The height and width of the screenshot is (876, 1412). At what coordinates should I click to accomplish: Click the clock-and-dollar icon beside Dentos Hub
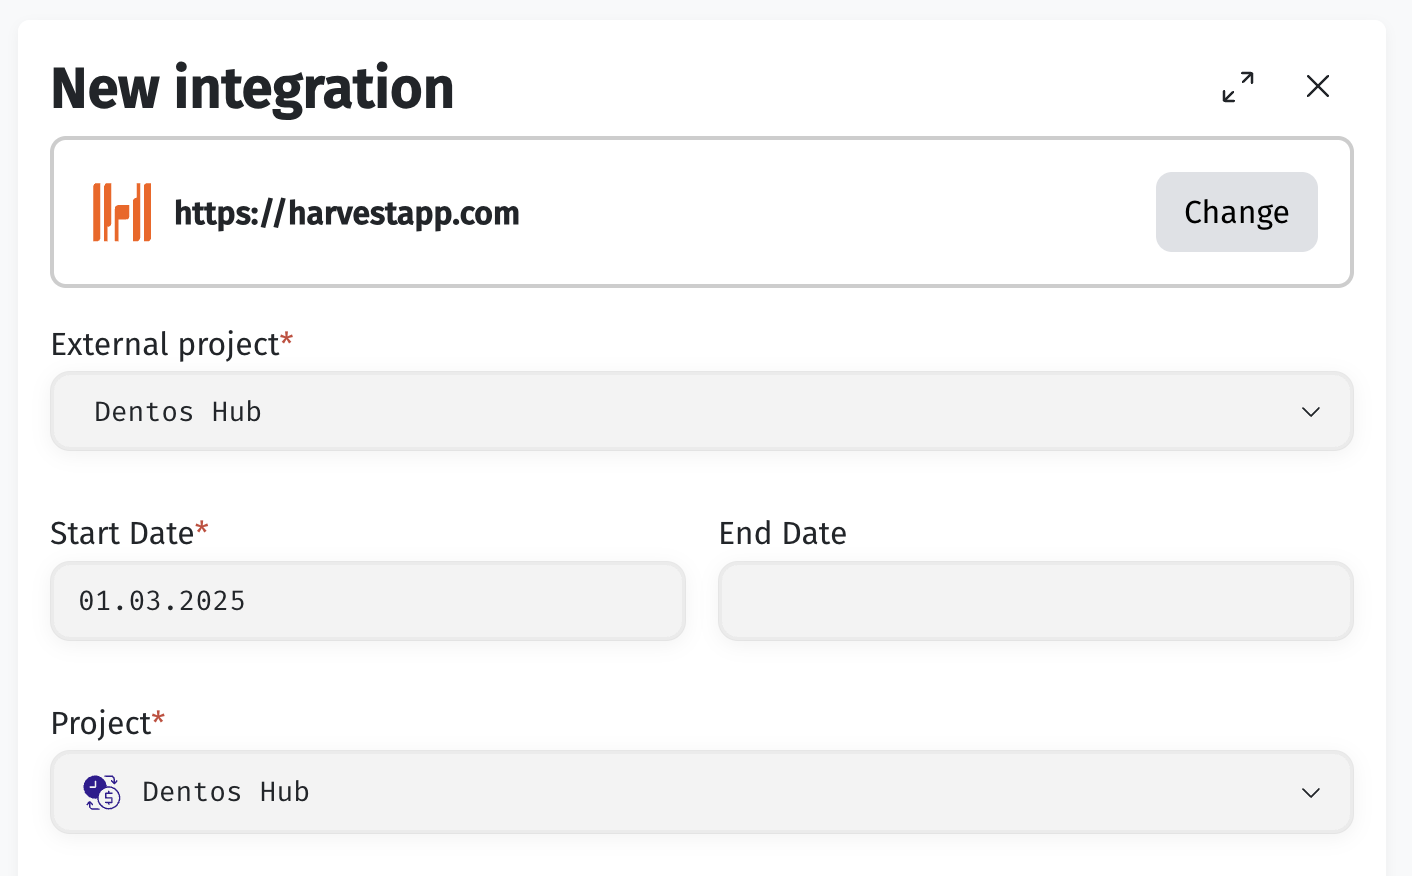pyautogui.click(x=102, y=792)
